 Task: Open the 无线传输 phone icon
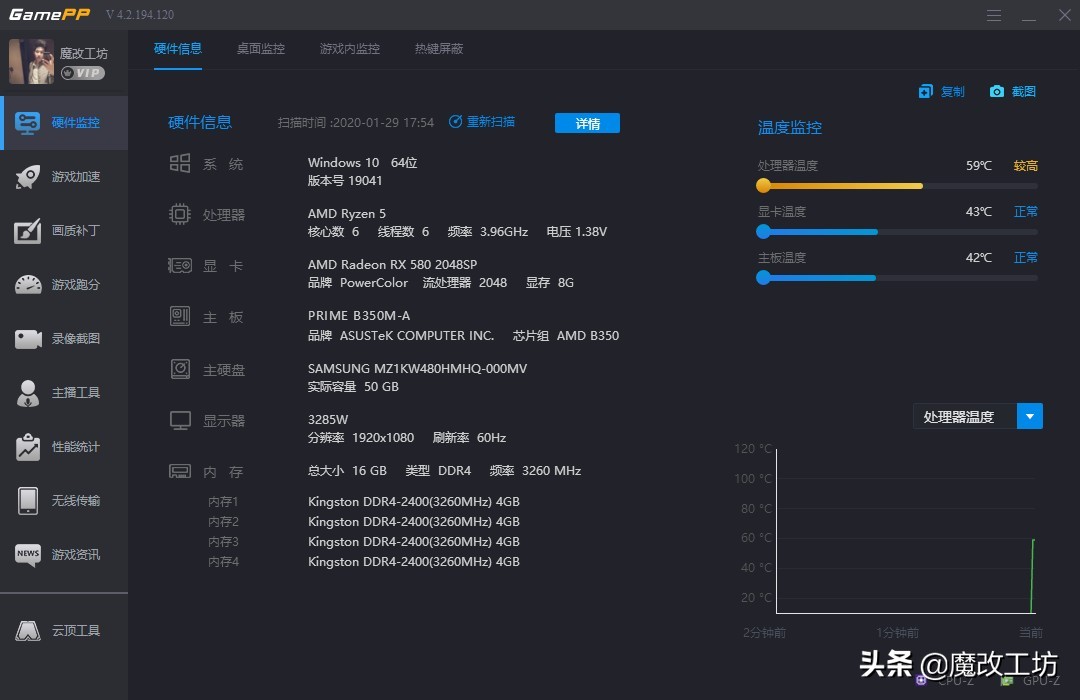tap(28, 501)
